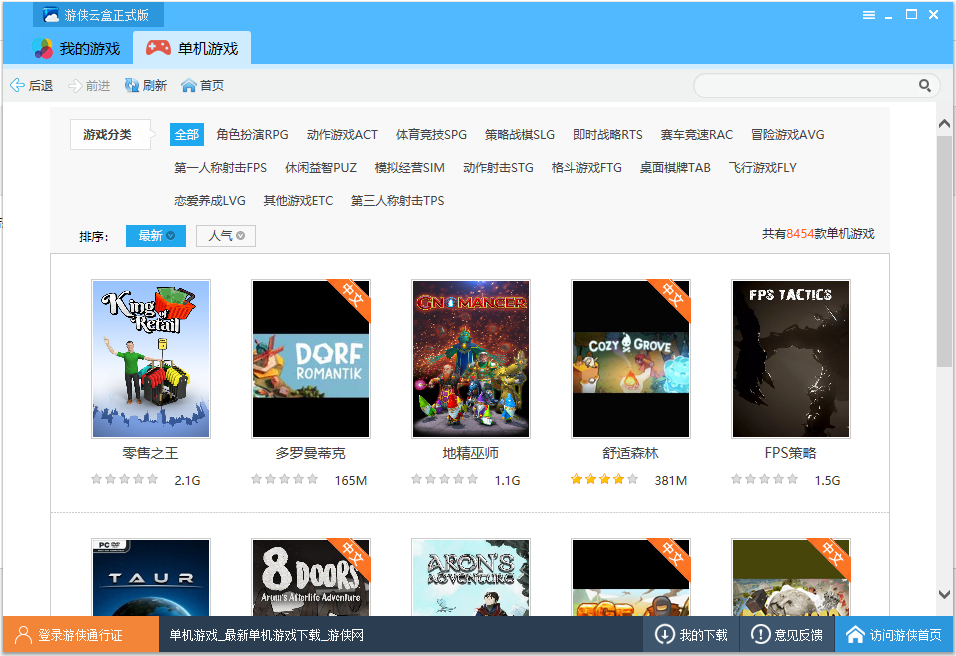The width and height of the screenshot is (956, 656).
Task: Open King of Retail game cover
Action: tap(151, 358)
